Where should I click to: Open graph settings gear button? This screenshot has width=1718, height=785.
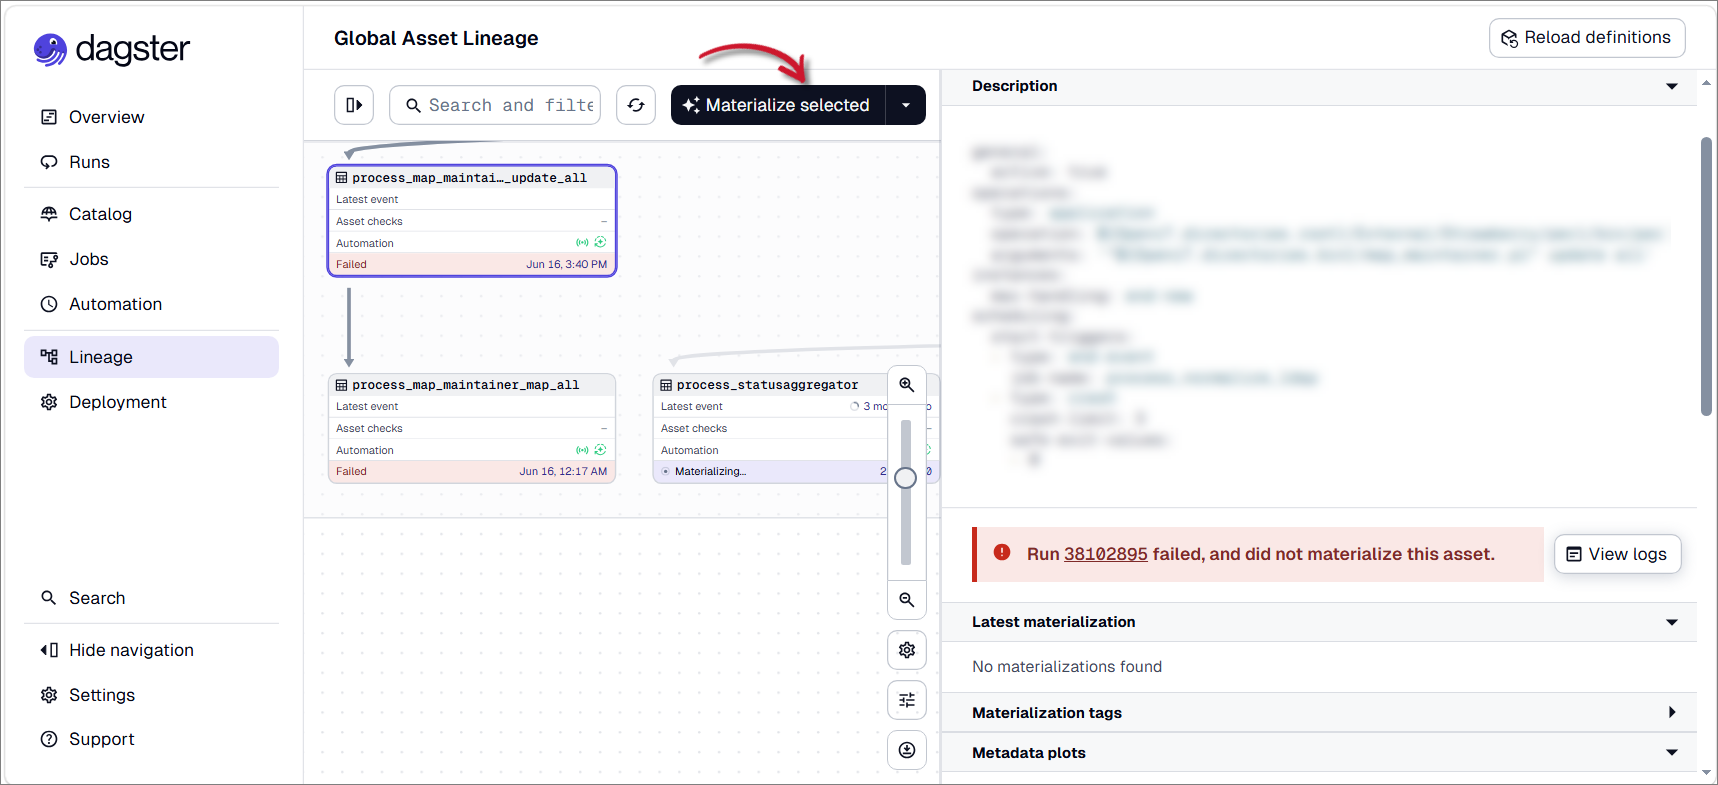[x=907, y=650]
